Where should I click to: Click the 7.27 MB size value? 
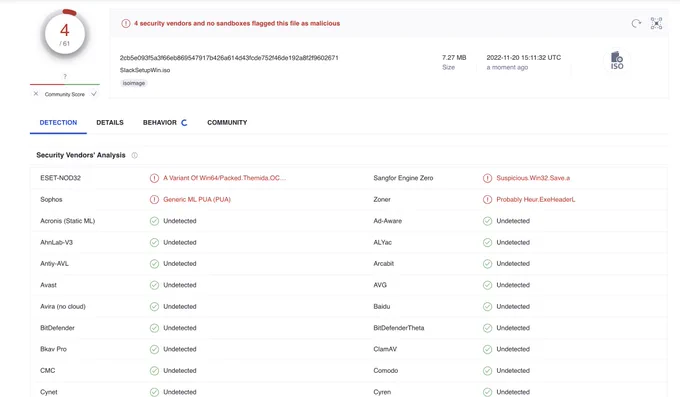[x=454, y=57]
